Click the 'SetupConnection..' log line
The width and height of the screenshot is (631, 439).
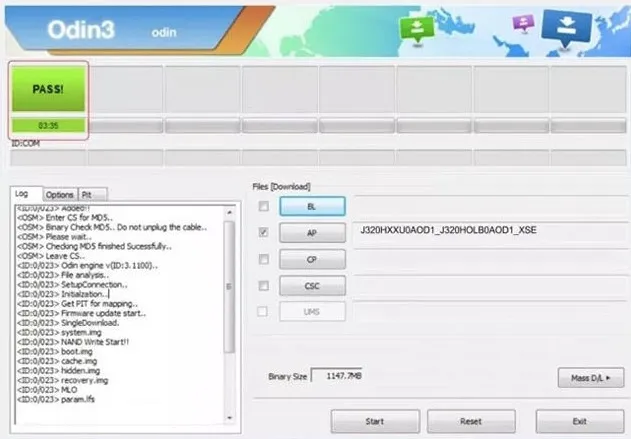coord(72,284)
